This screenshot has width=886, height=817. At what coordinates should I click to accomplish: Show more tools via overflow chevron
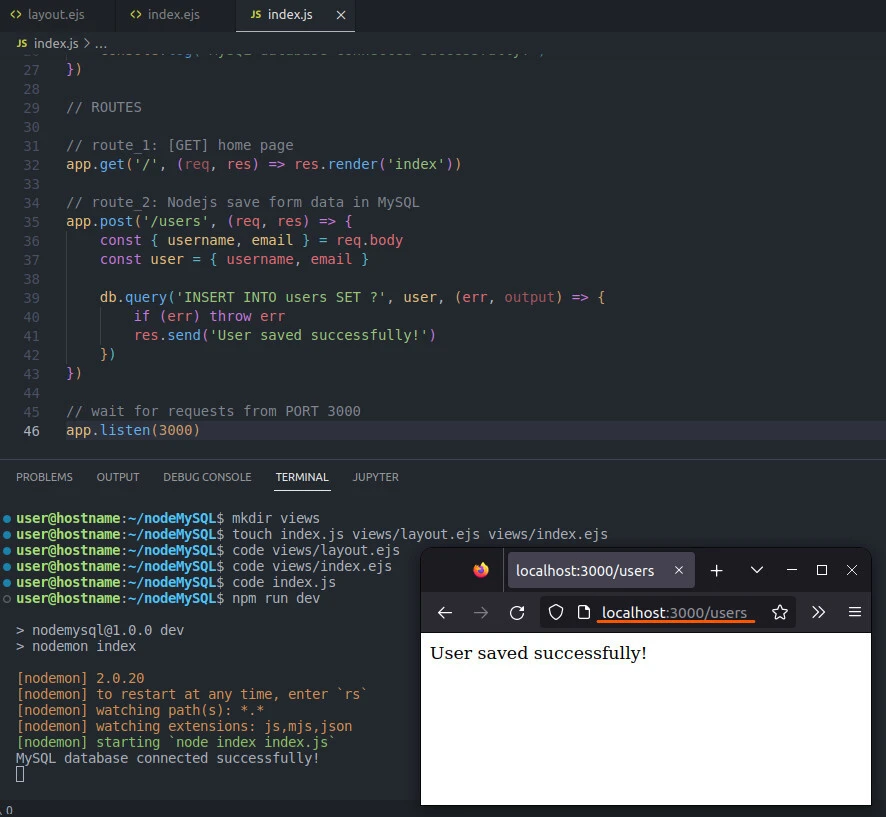coord(818,612)
